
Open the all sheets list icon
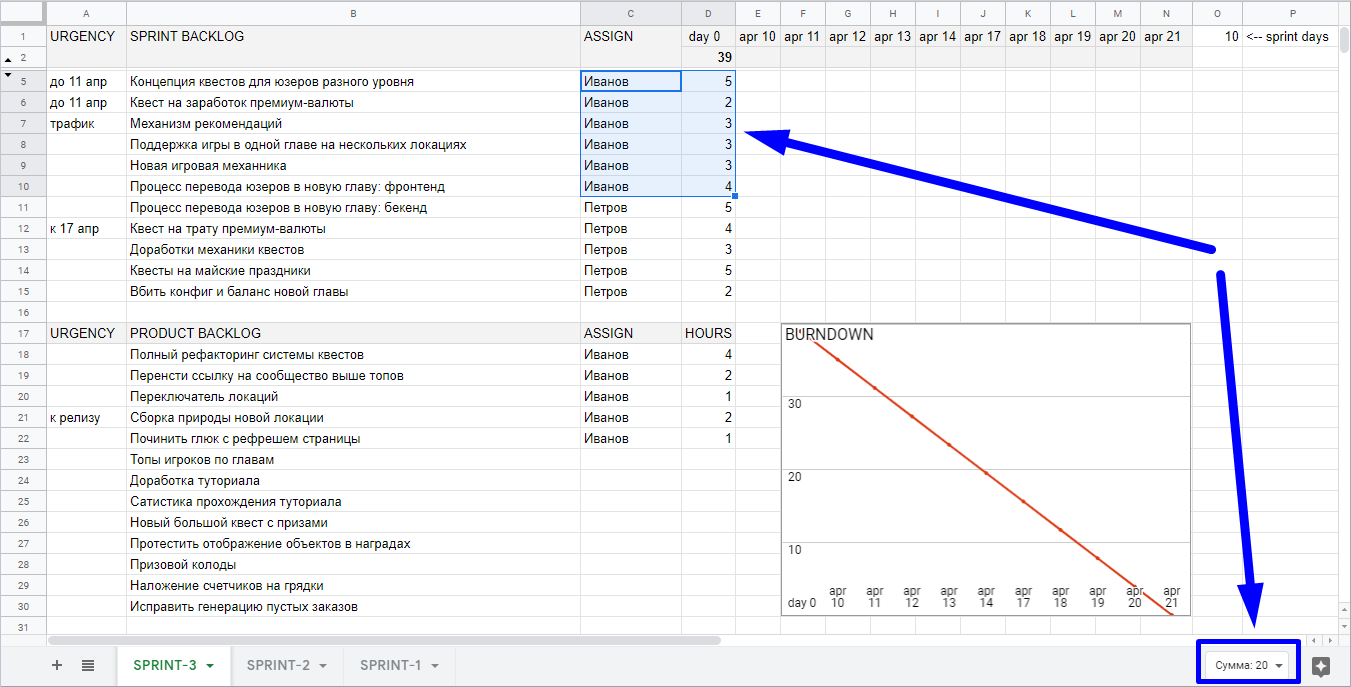pos(88,665)
